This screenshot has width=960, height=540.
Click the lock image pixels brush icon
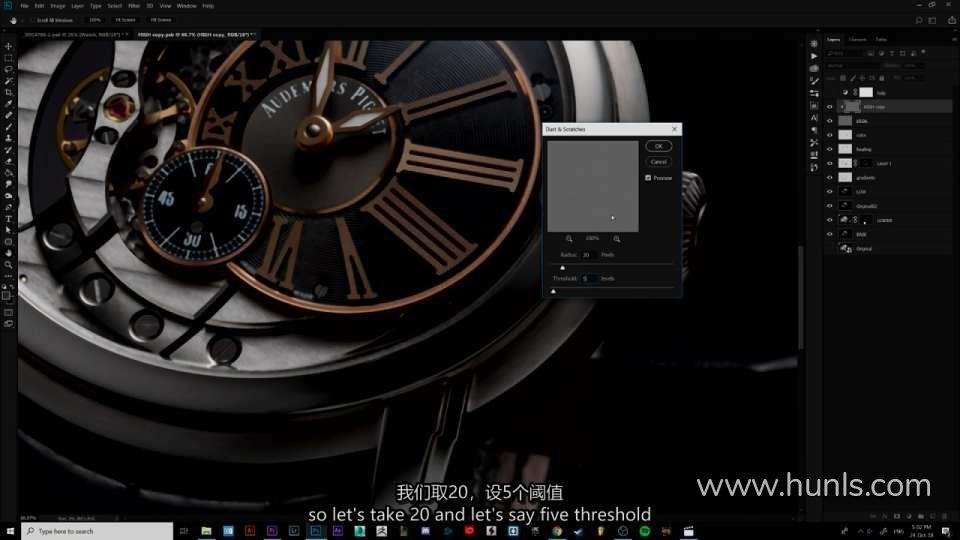click(x=852, y=78)
